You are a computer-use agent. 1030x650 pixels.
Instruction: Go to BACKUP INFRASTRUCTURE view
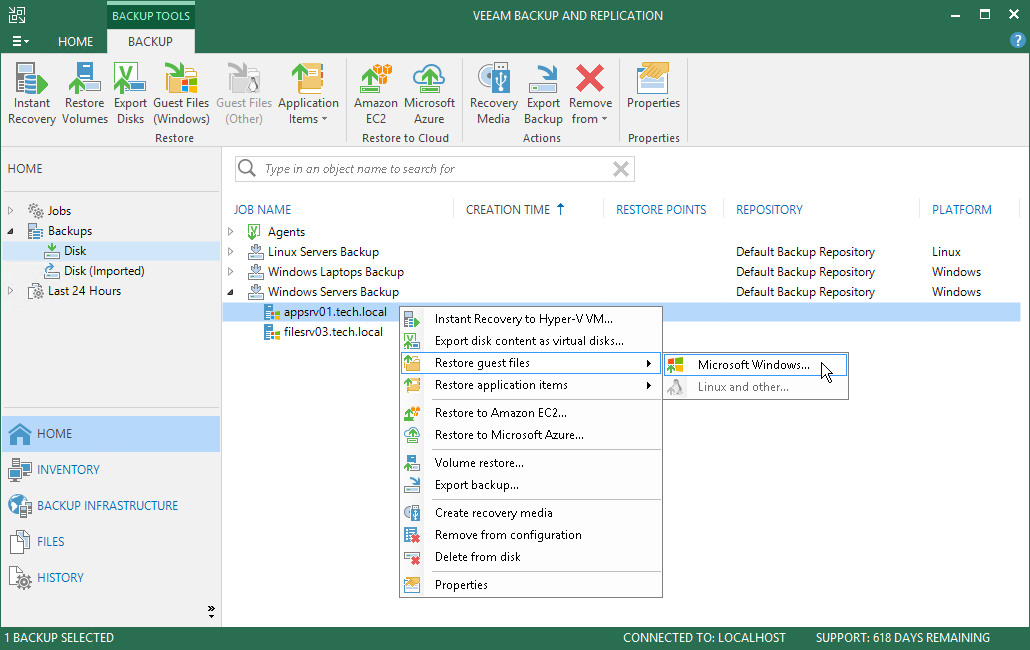pyautogui.click(x=111, y=506)
